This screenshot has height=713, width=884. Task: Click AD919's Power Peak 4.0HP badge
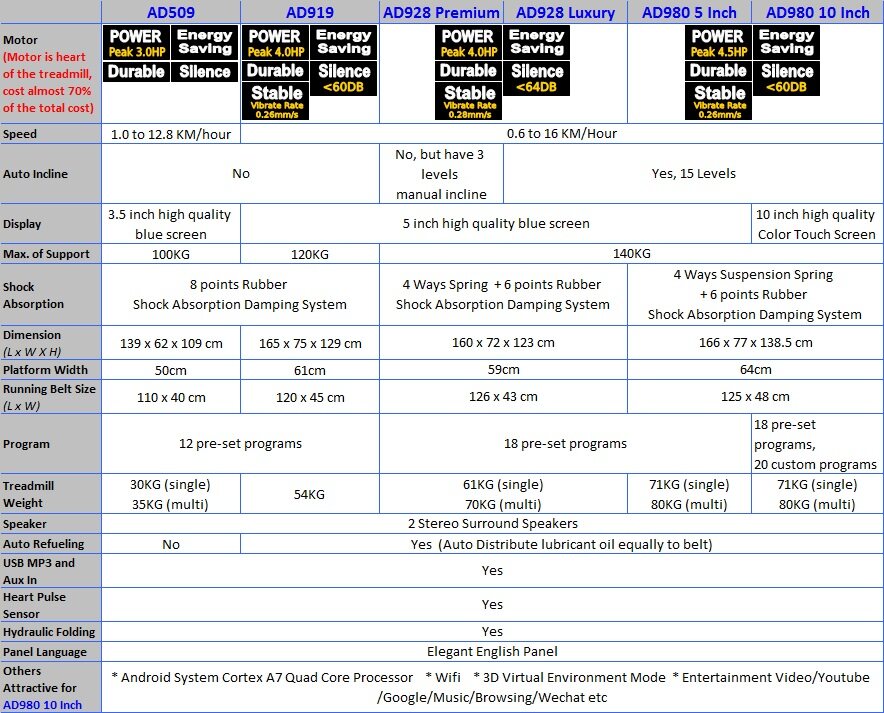click(276, 43)
